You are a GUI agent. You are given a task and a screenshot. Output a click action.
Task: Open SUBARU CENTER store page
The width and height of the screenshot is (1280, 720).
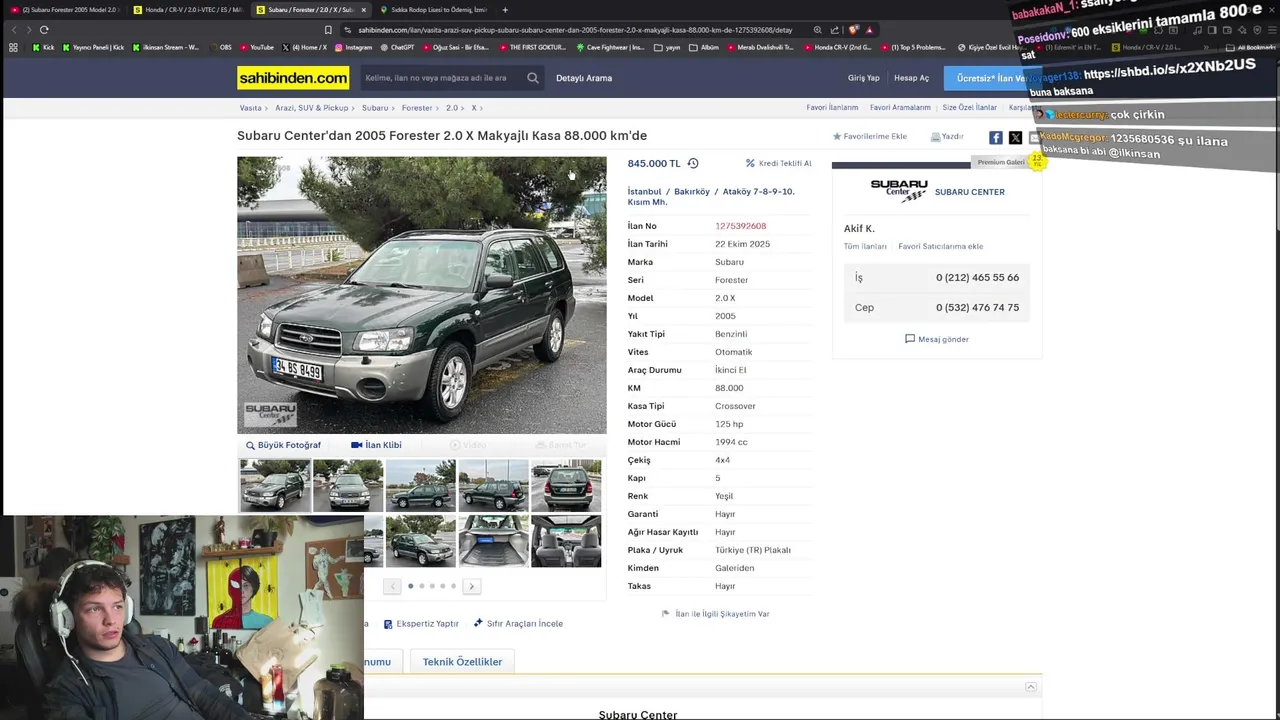point(969,192)
